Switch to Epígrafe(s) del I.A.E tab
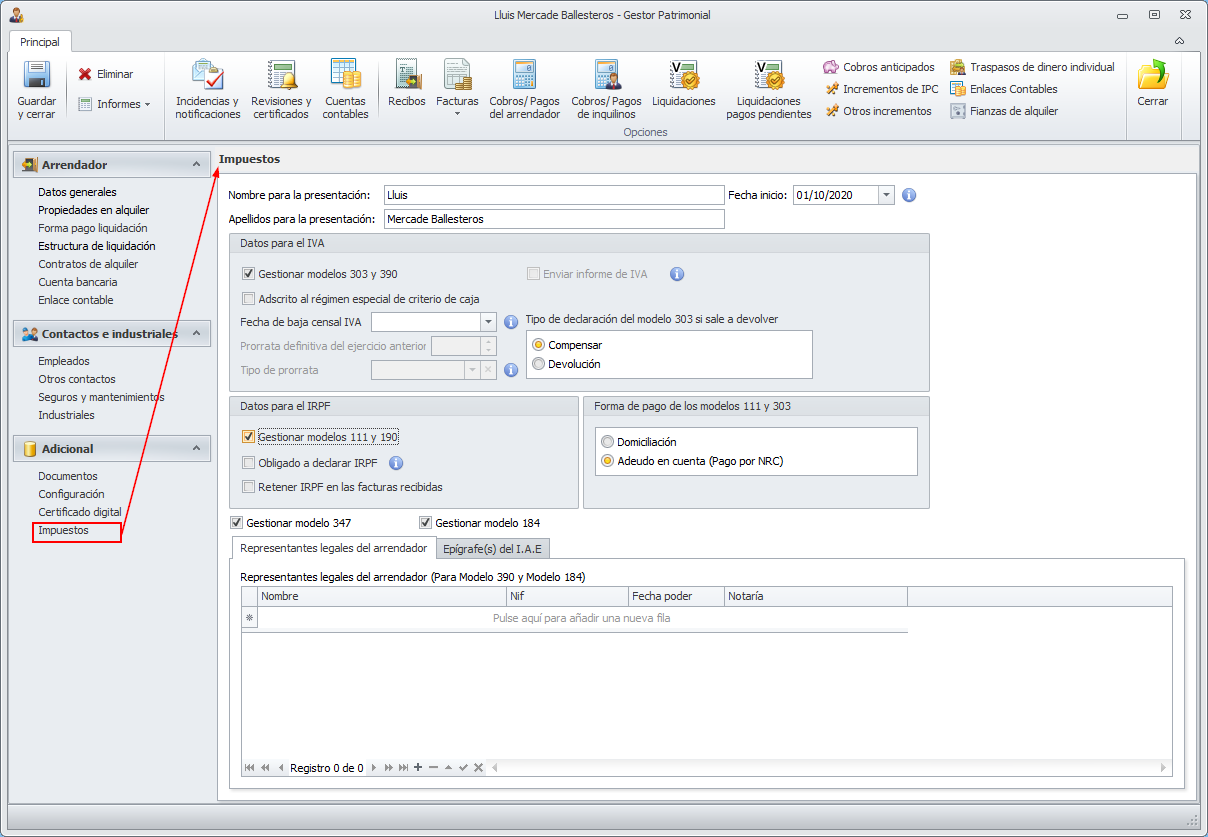 [x=494, y=548]
